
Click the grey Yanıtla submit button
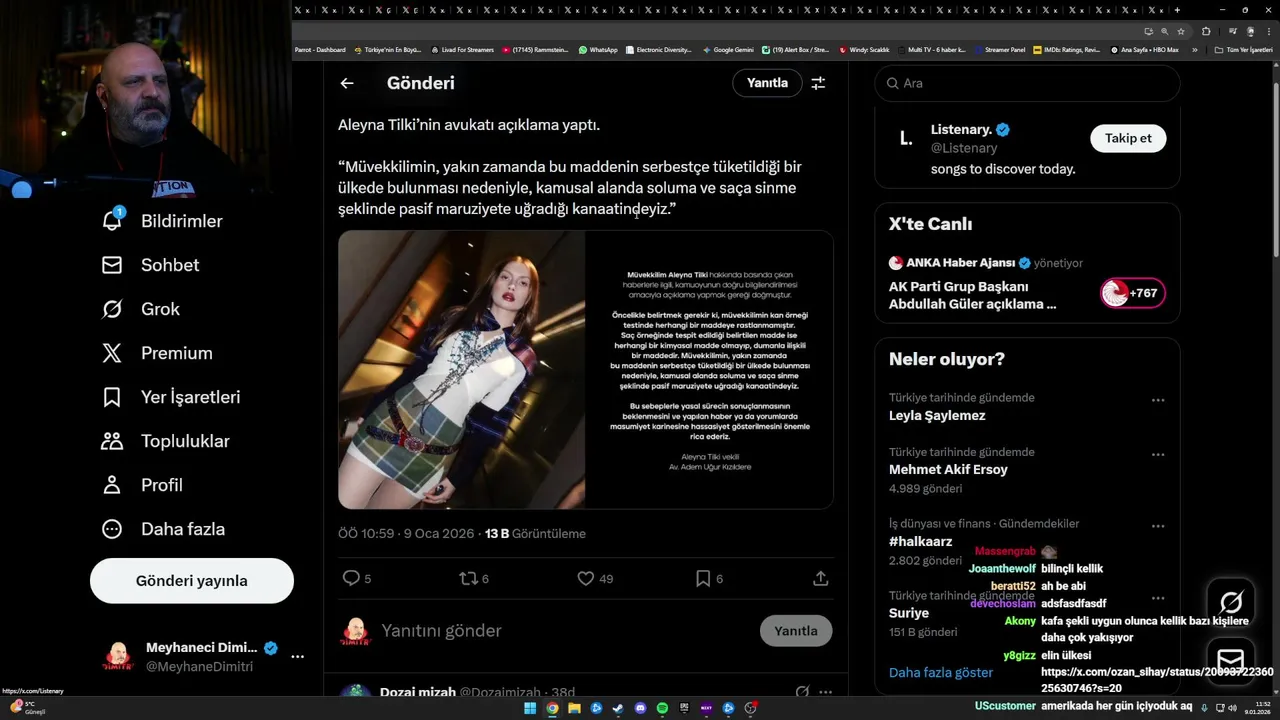(x=796, y=631)
